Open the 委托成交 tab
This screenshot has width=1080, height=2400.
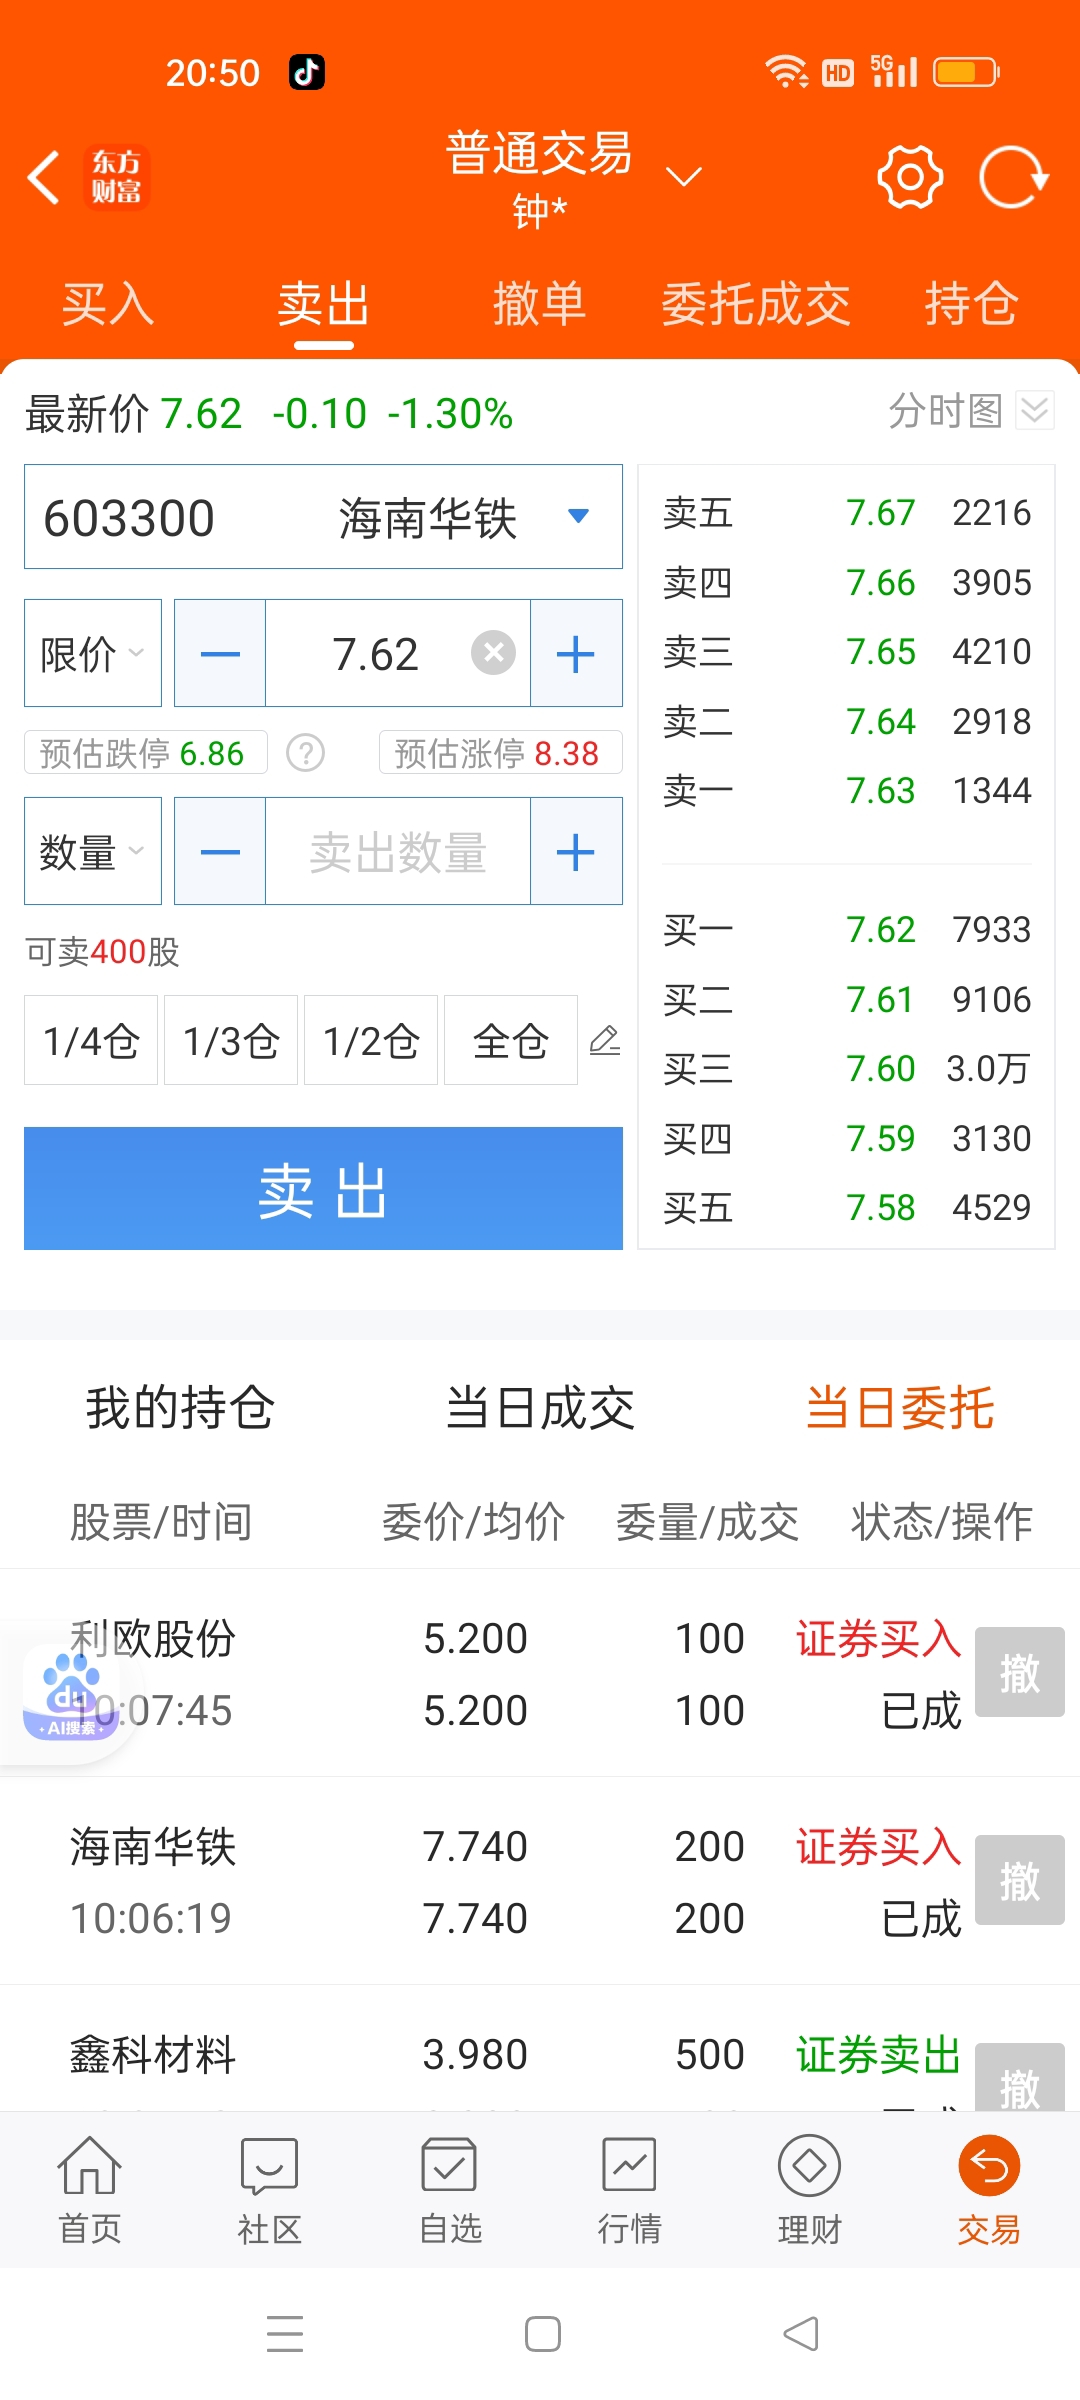[755, 304]
